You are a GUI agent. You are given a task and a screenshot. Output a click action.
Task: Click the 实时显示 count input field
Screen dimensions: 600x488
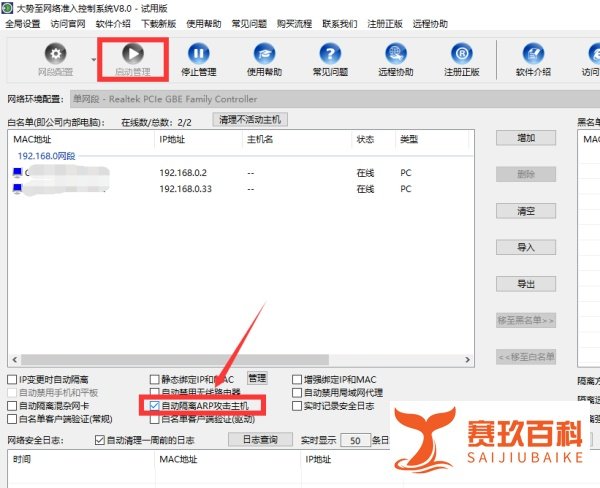tap(355, 441)
